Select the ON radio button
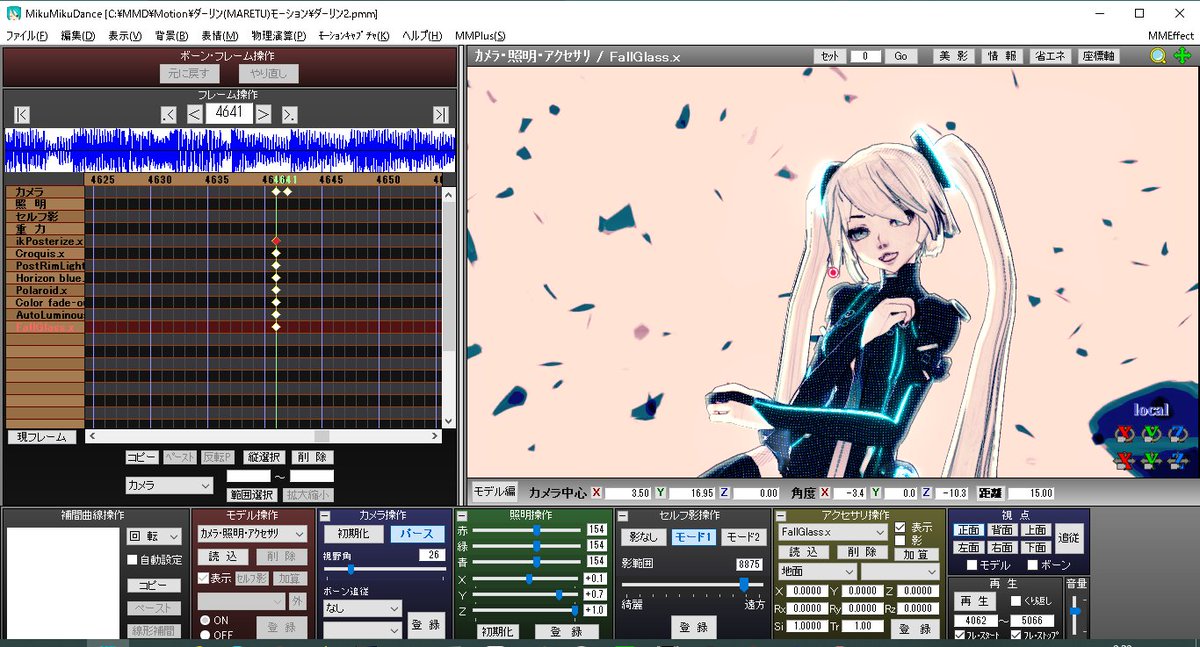1200x647 pixels. point(205,620)
